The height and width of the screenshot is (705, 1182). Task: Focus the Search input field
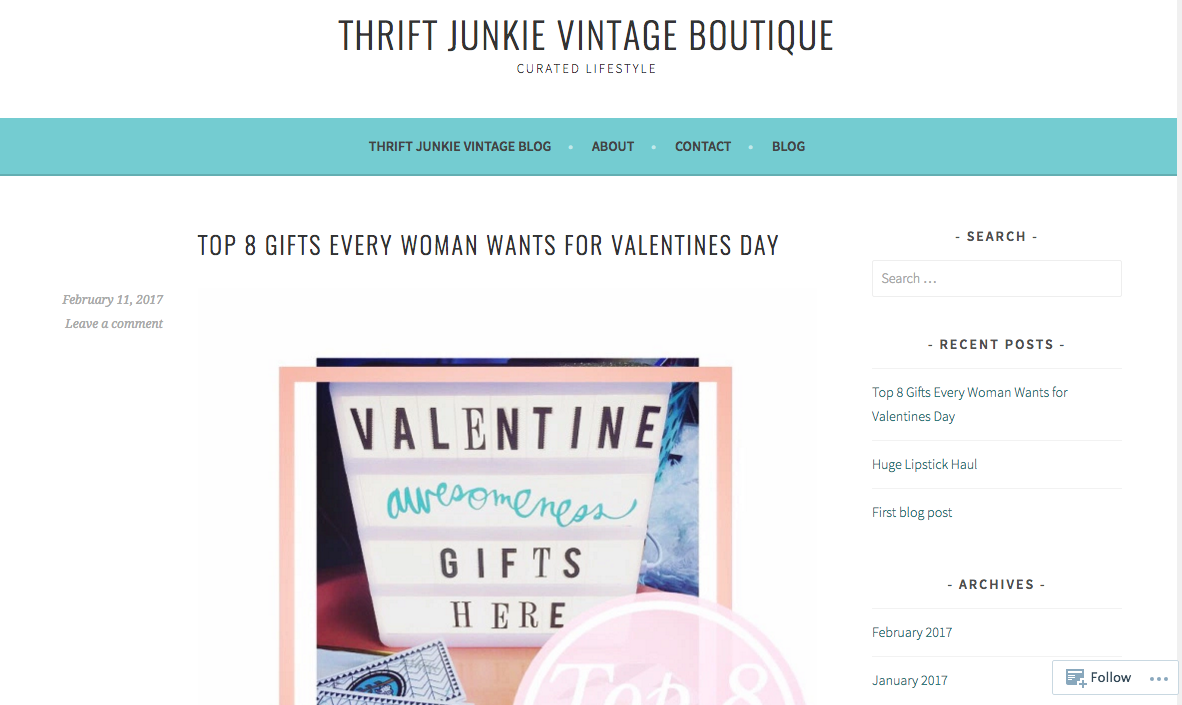coord(997,278)
